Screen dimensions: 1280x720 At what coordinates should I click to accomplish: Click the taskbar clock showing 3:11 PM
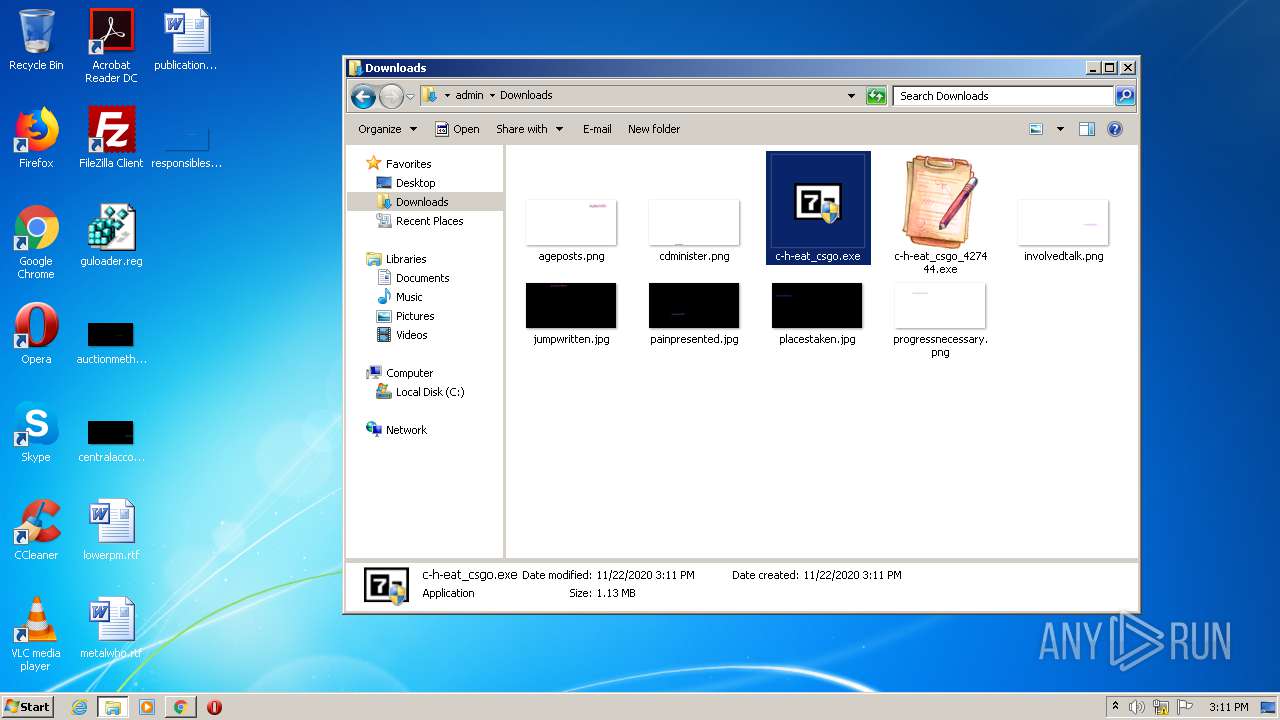coord(1228,707)
